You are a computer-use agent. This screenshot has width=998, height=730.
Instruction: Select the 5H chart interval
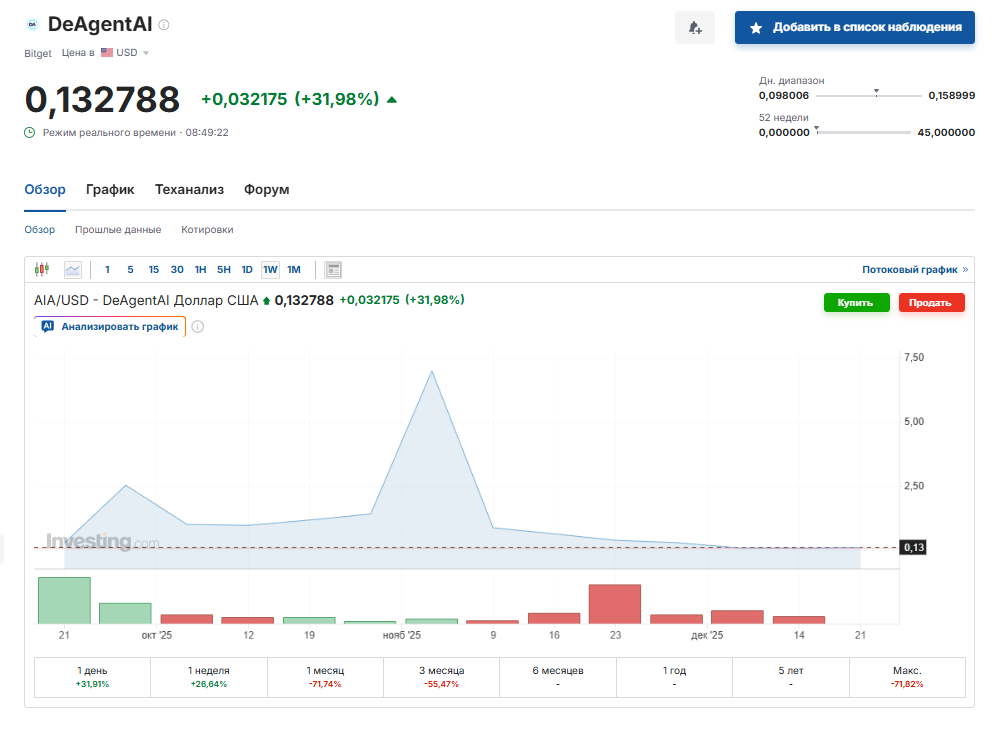tap(223, 269)
